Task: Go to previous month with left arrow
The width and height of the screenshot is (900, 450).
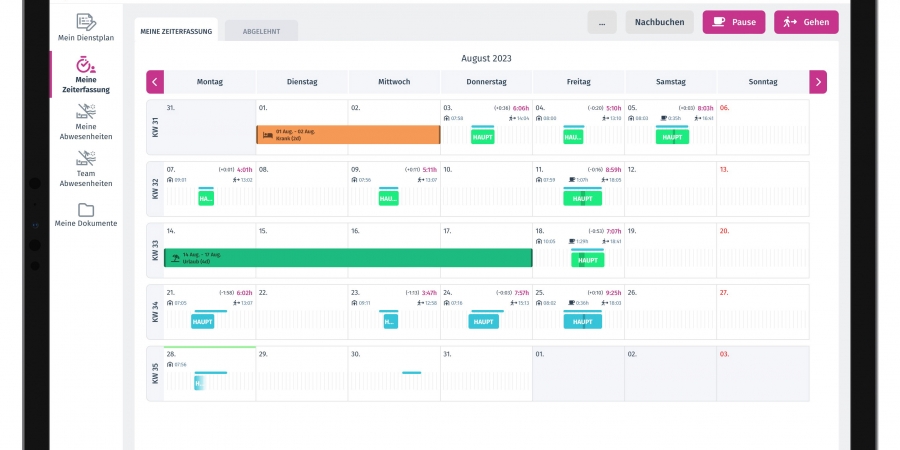Action: 155,82
